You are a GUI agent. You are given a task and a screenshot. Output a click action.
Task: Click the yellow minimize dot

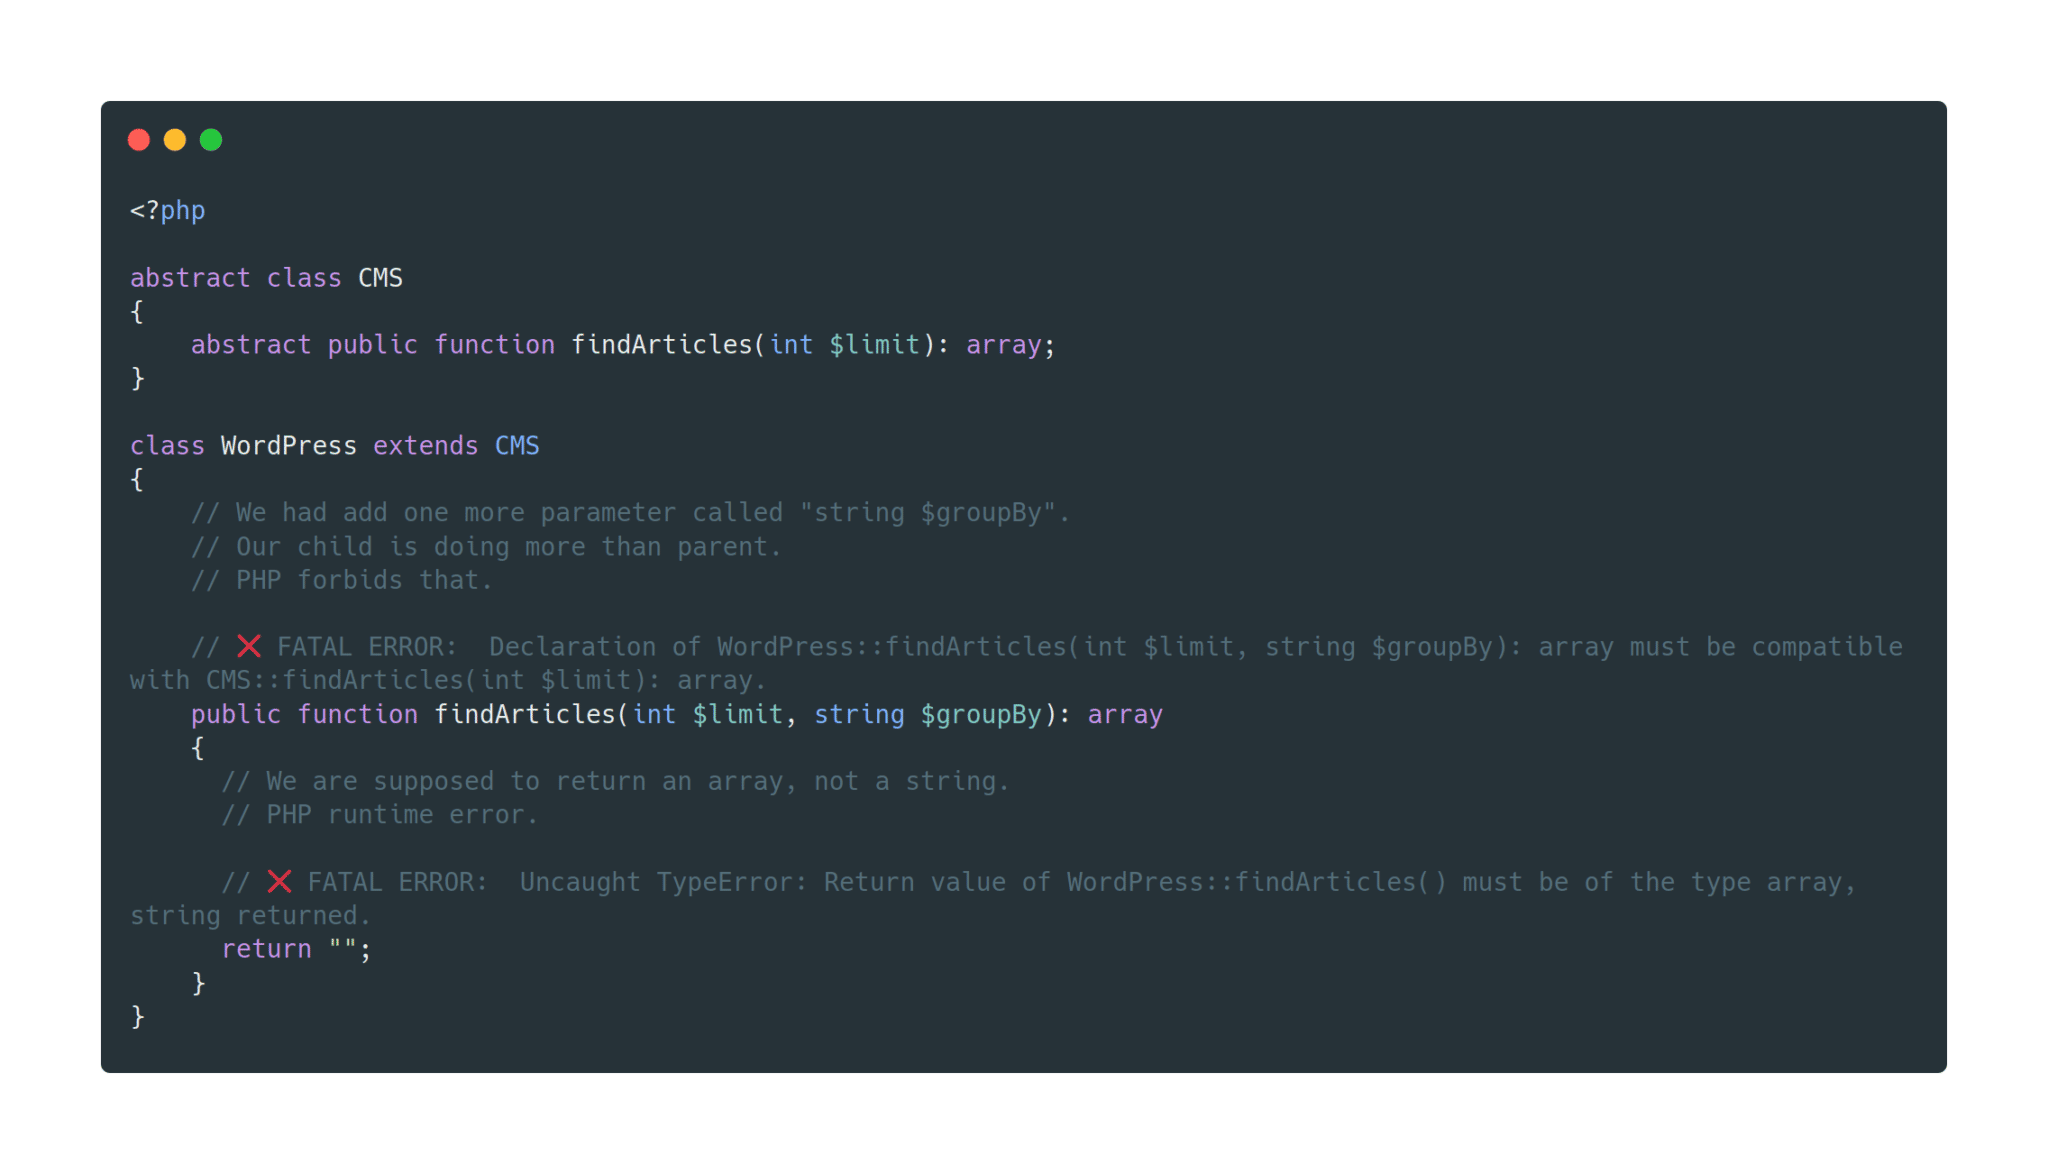click(x=175, y=140)
